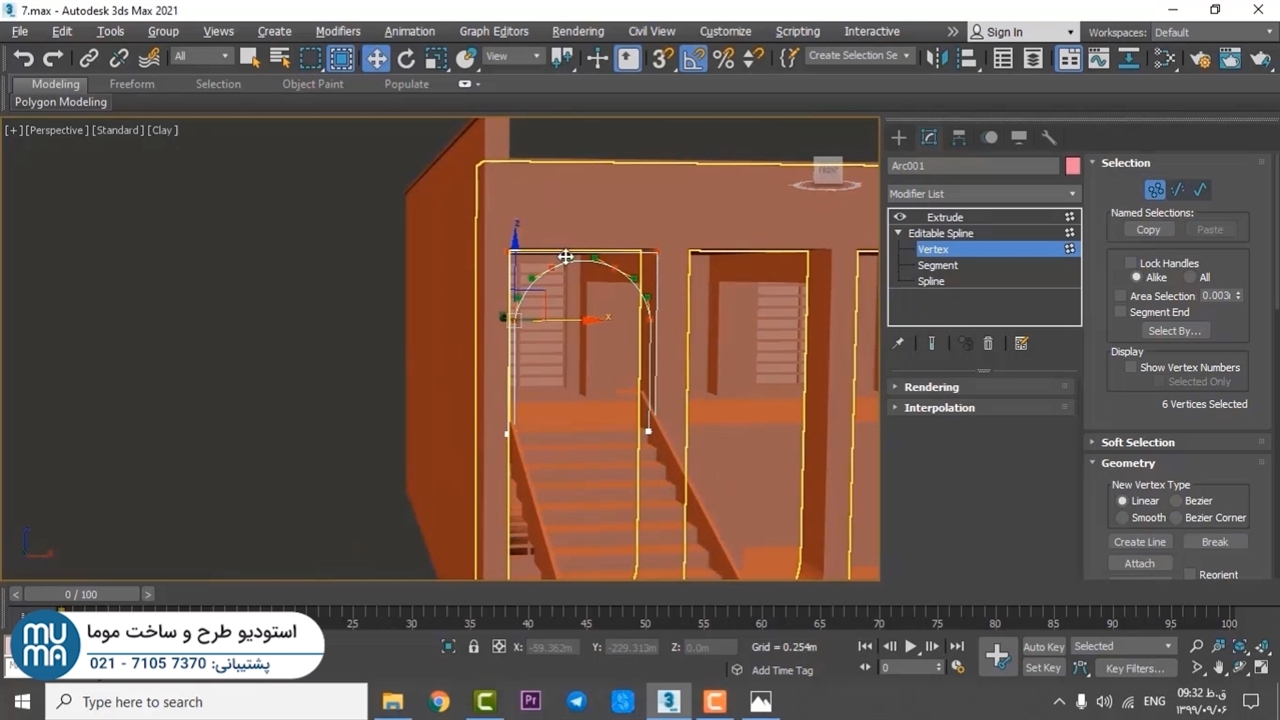This screenshot has width=1280, height=720.
Task: Select the Bezier new vertex type
Action: pyautogui.click(x=1176, y=501)
